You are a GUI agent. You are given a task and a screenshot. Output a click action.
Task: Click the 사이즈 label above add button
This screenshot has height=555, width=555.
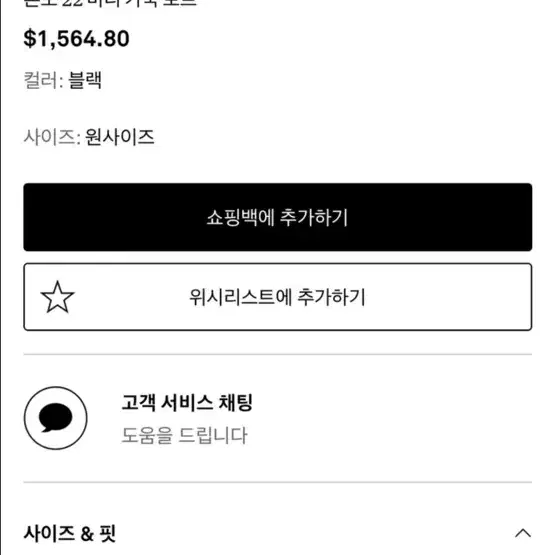(49, 137)
